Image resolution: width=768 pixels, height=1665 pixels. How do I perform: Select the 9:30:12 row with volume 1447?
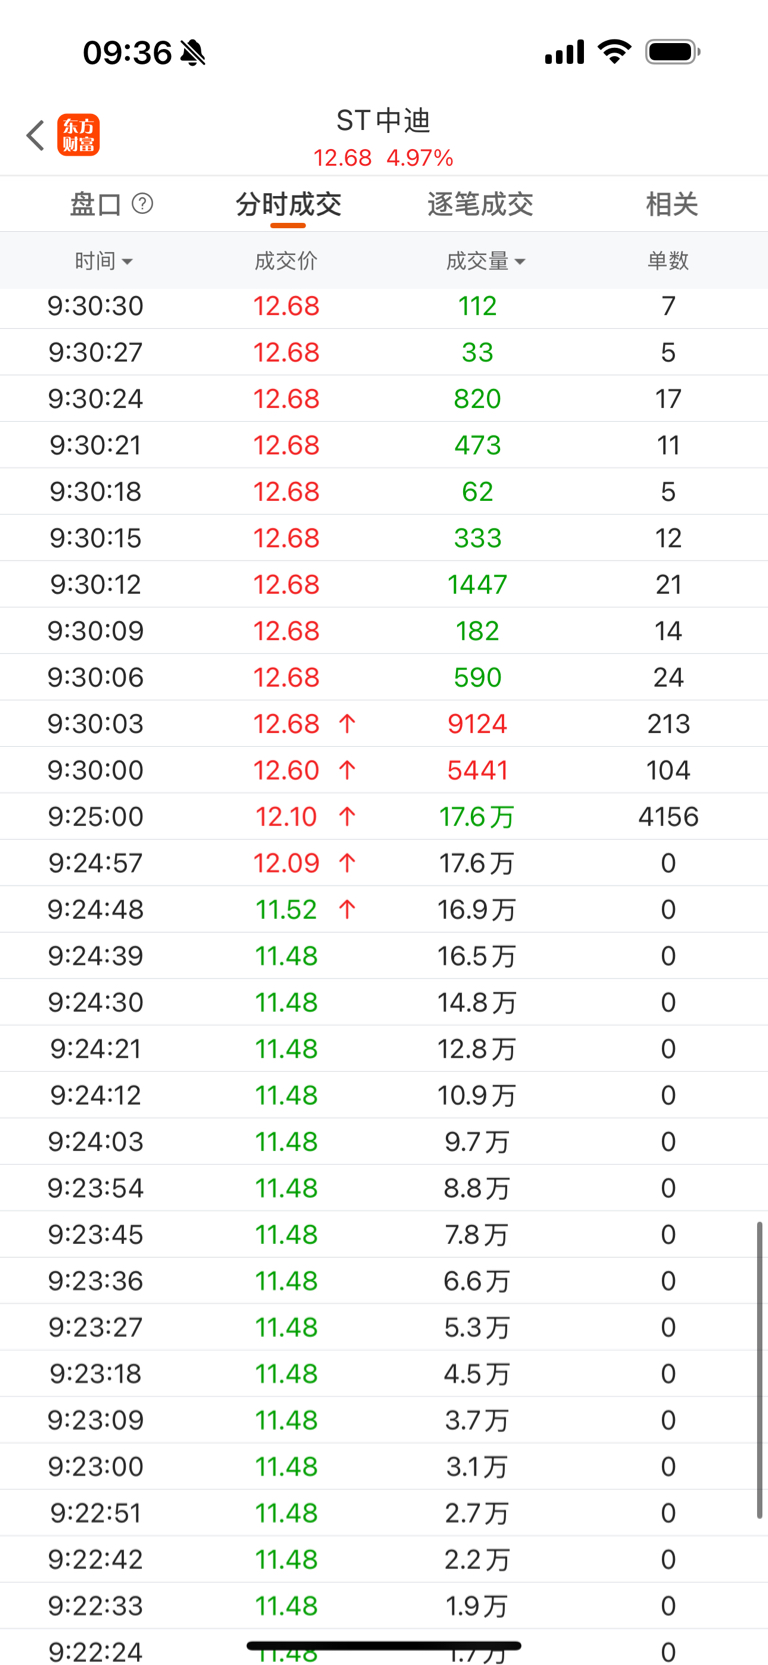pos(384,585)
